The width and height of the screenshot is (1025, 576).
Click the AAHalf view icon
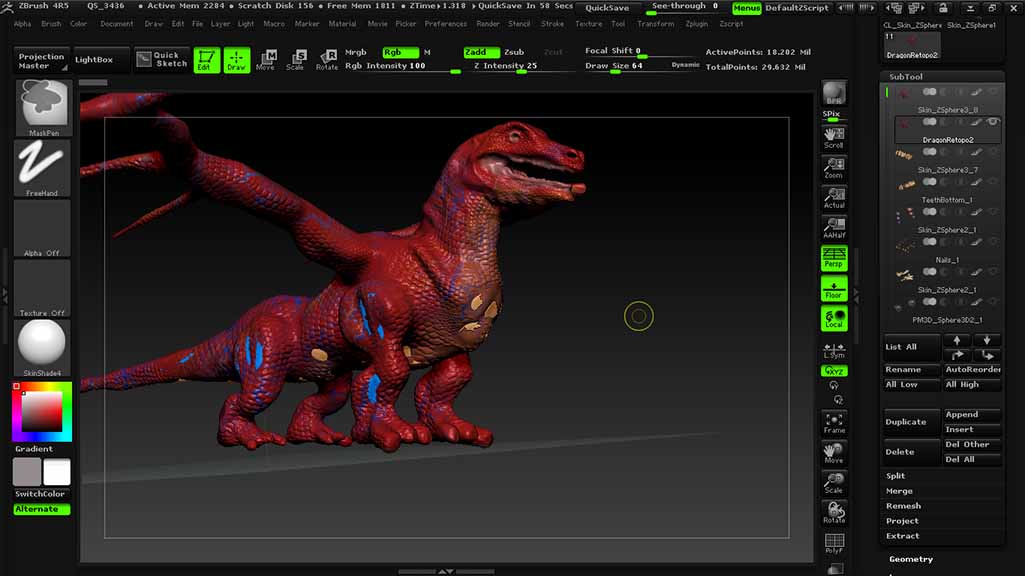pyautogui.click(x=834, y=228)
